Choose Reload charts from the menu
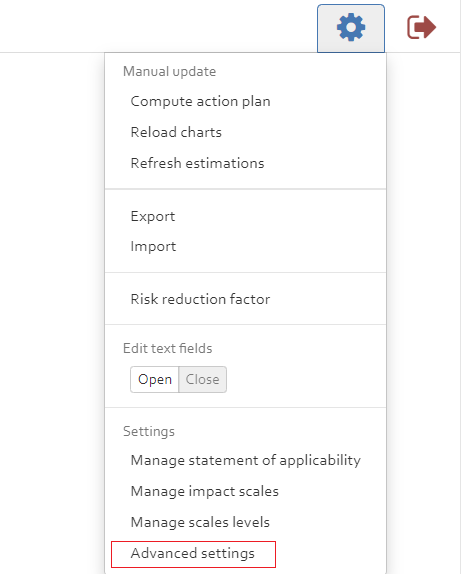Screen dimensions: 461x574 tap(176, 132)
